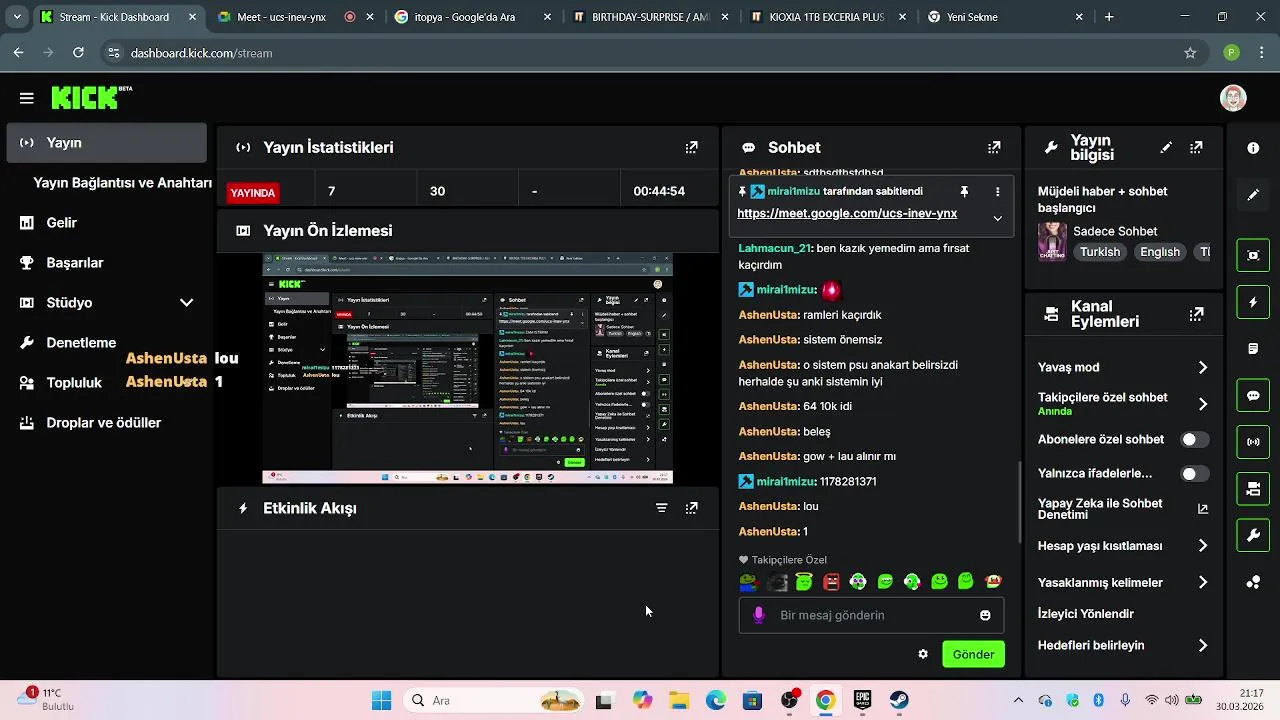Open the browser tab list dropdown
Viewport: 1280px width, 720px height.
pos(17,17)
